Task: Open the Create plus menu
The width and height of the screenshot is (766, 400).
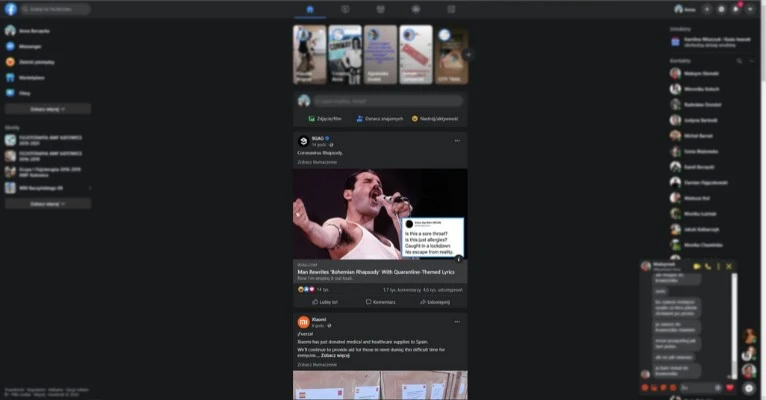Action: point(707,9)
